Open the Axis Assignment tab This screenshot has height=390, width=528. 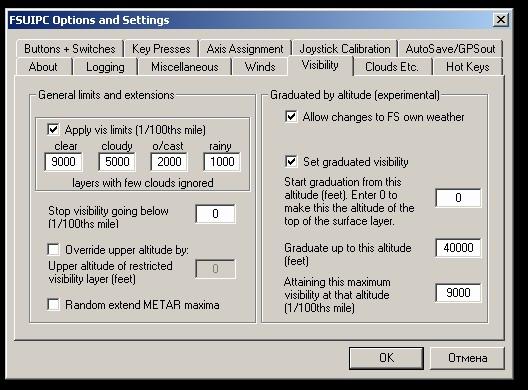pos(245,49)
